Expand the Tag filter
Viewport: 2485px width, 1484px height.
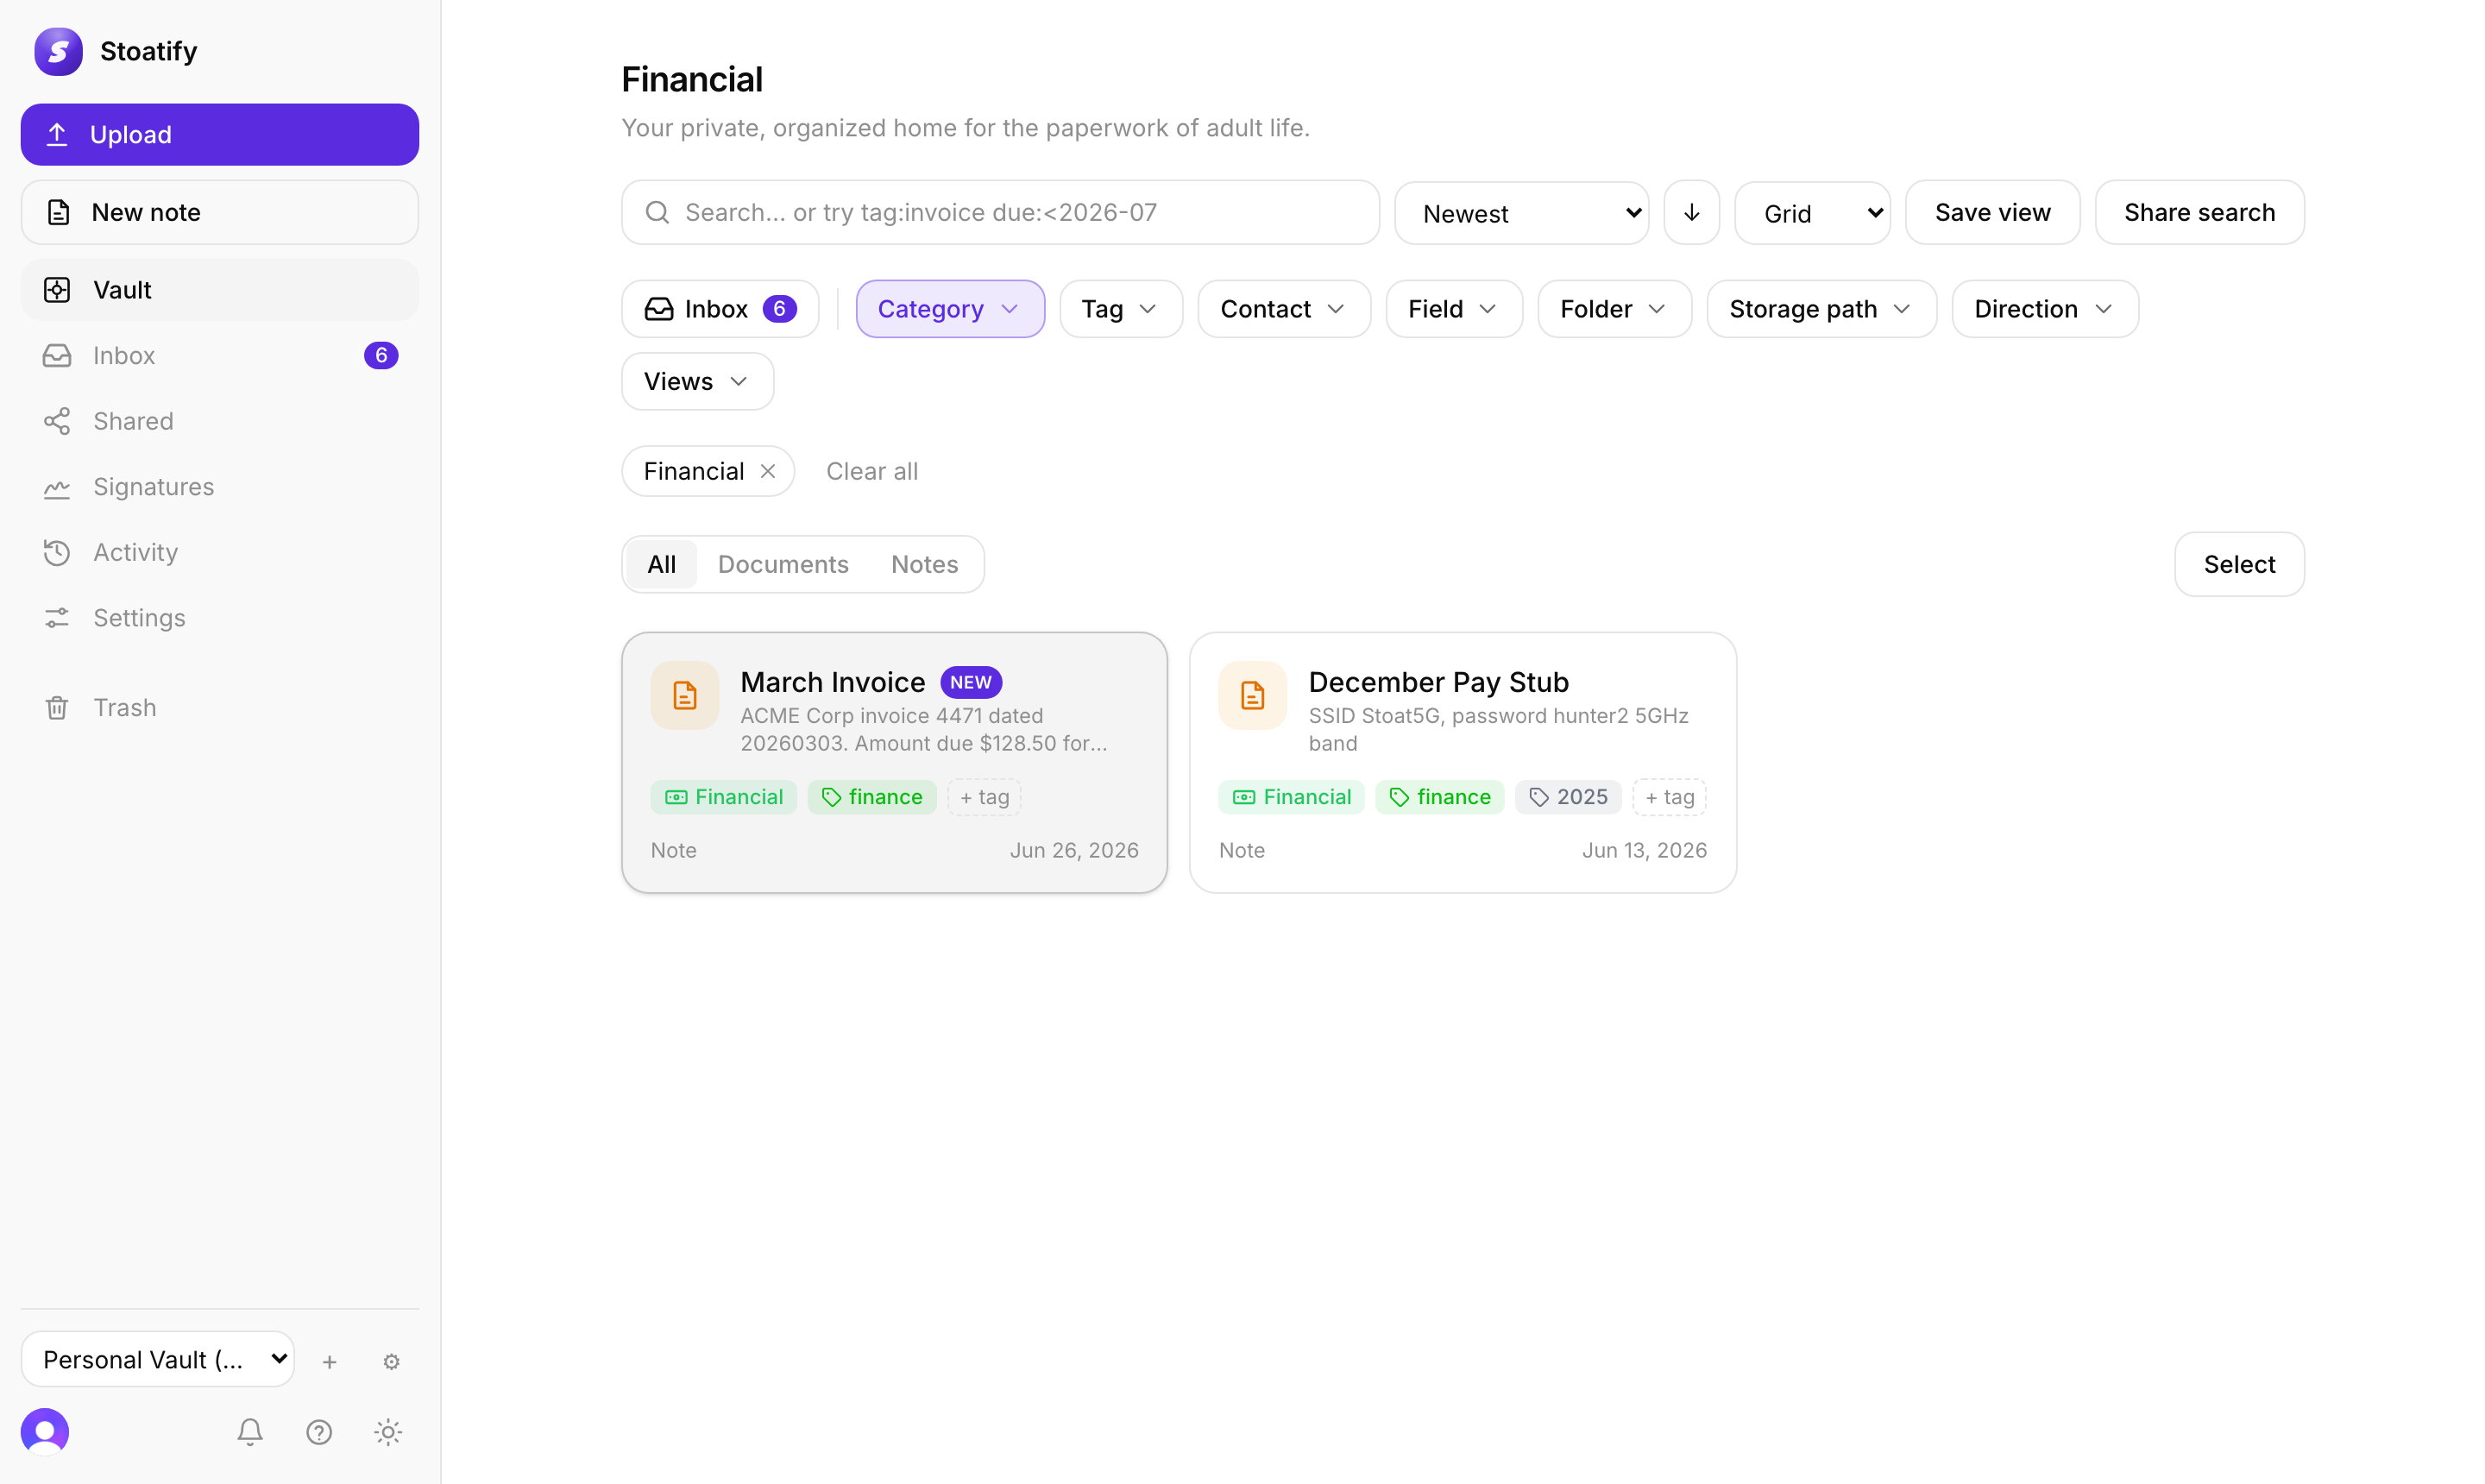1121,309
